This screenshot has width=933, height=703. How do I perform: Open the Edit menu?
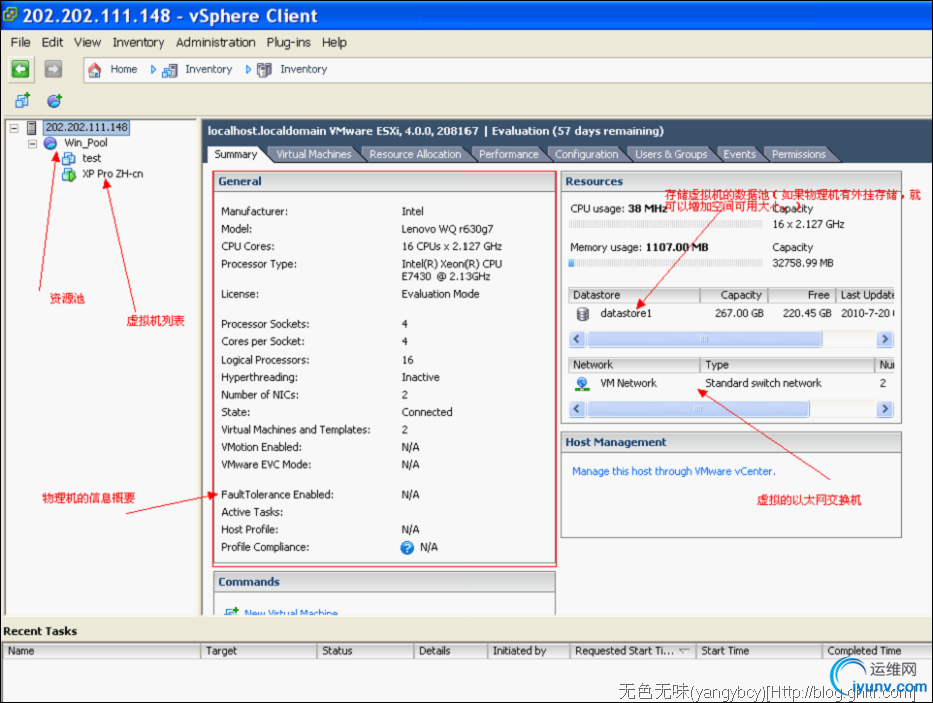[x=52, y=42]
